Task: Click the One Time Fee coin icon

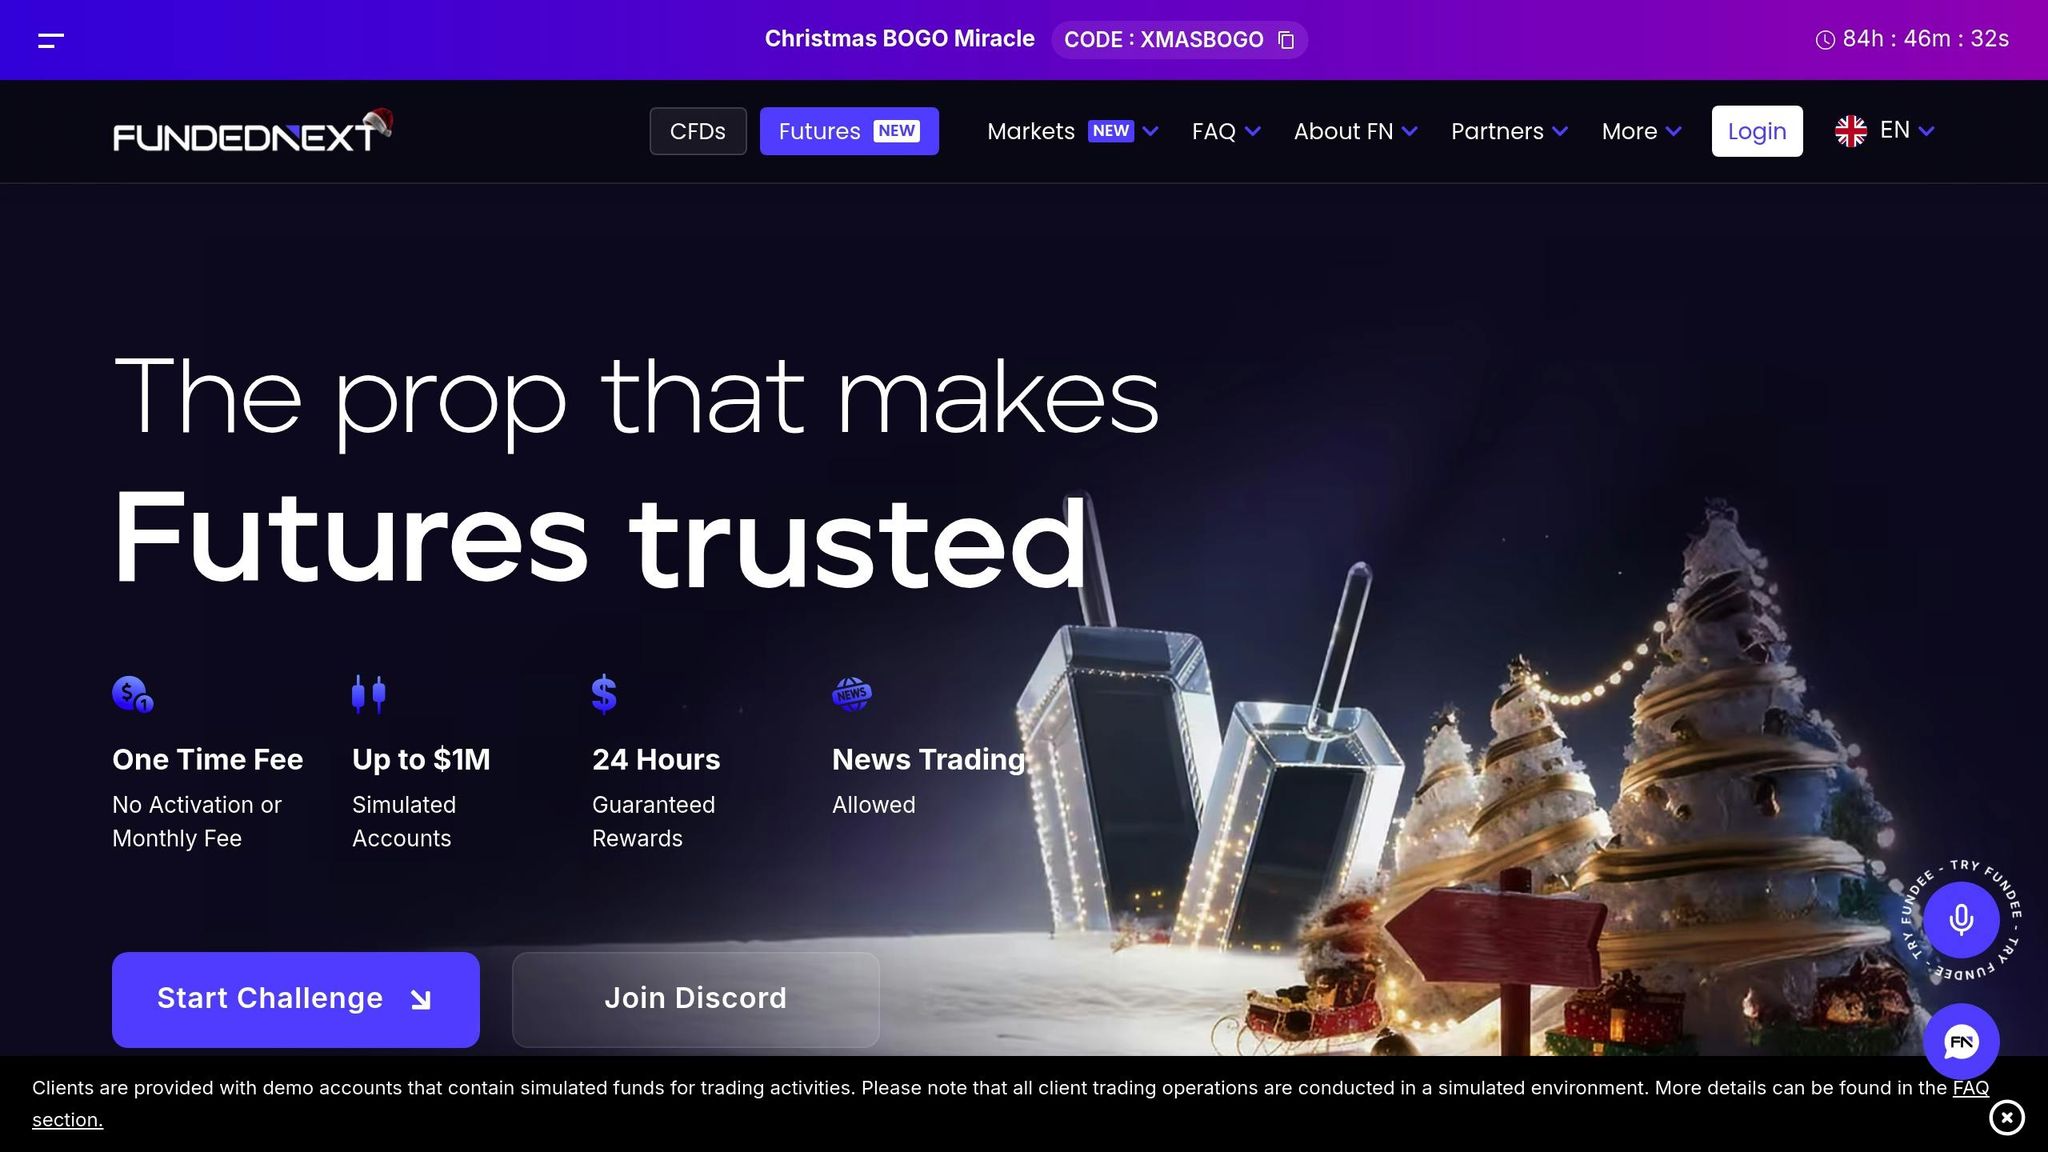Action: coord(132,694)
